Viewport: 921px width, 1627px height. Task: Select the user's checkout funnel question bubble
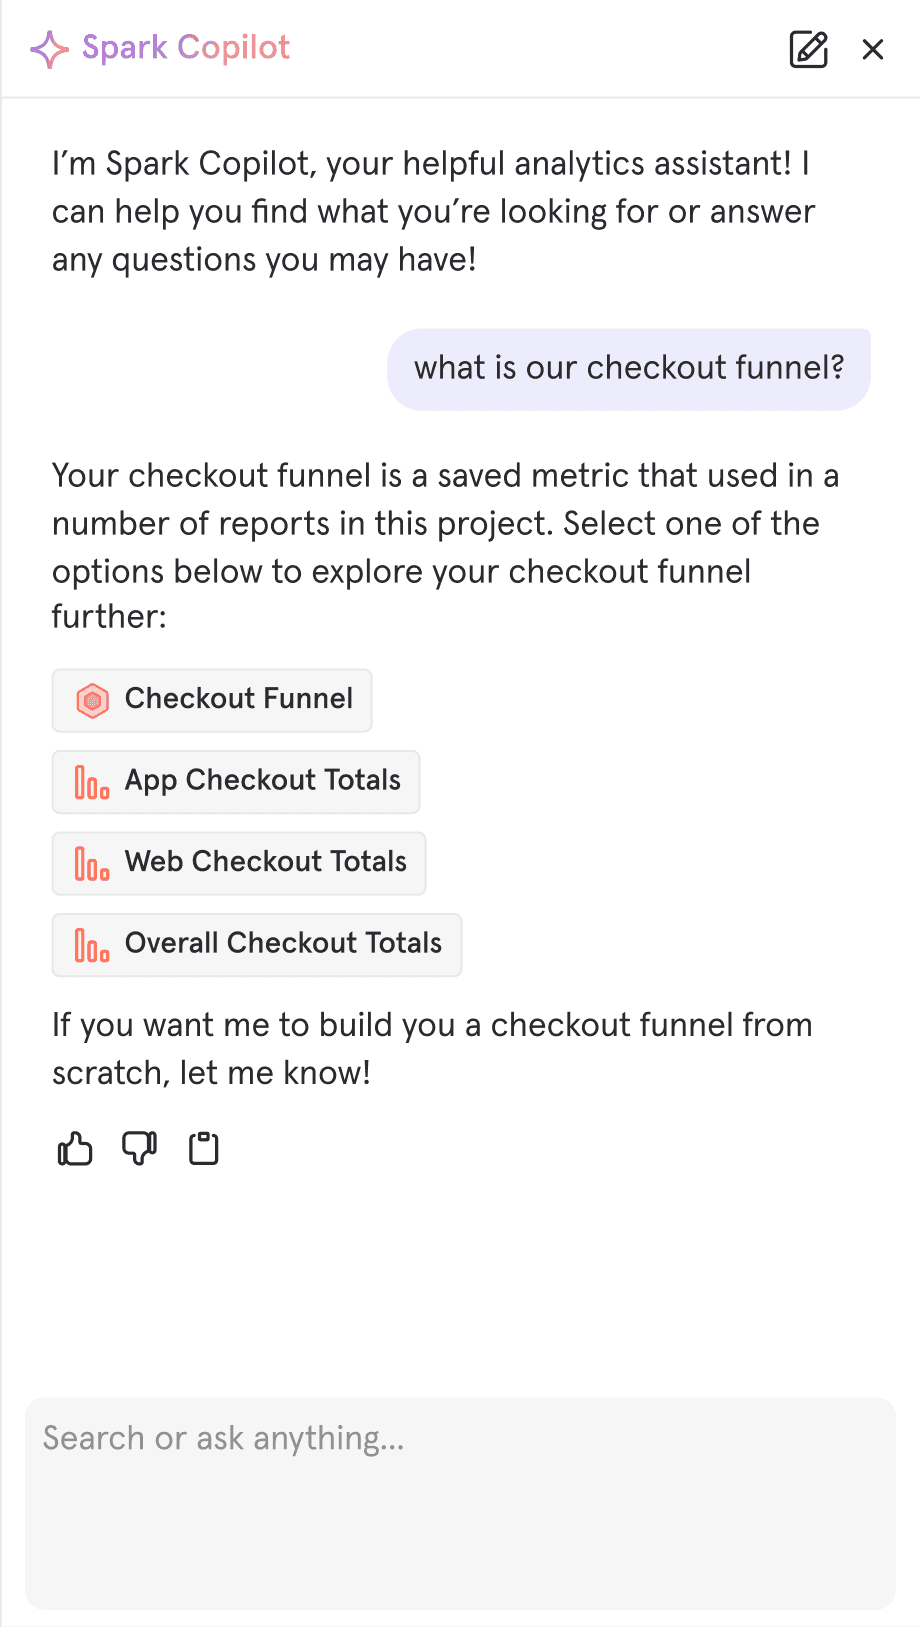tap(629, 369)
